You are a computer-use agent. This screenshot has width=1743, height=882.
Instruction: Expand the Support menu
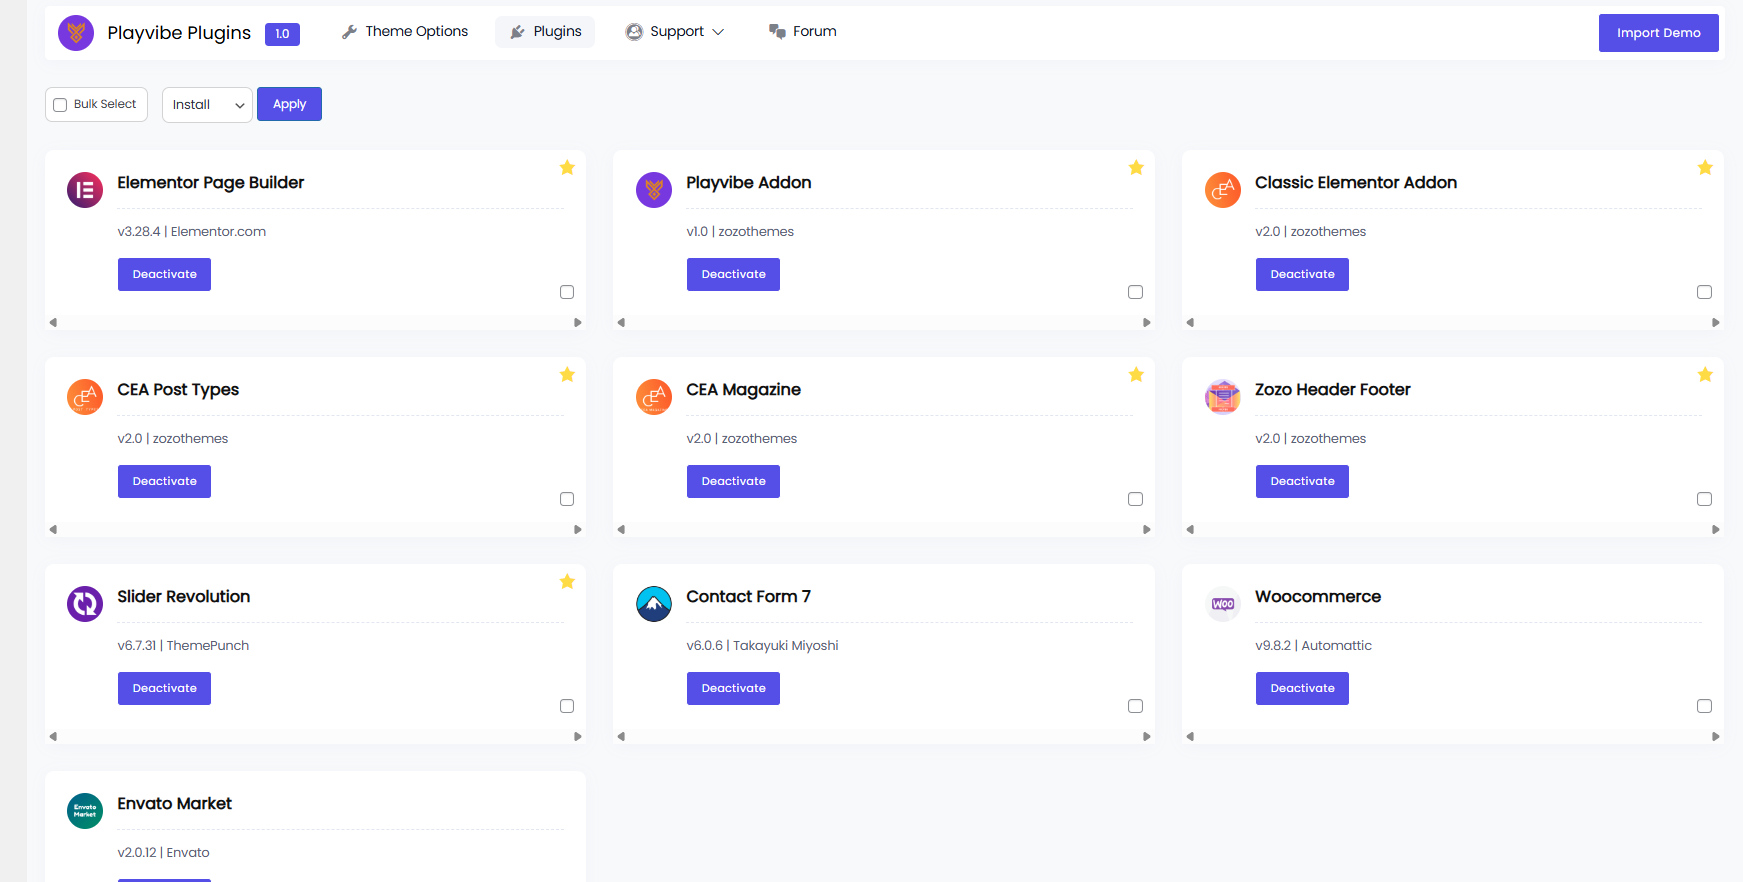click(x=676, y=32)
